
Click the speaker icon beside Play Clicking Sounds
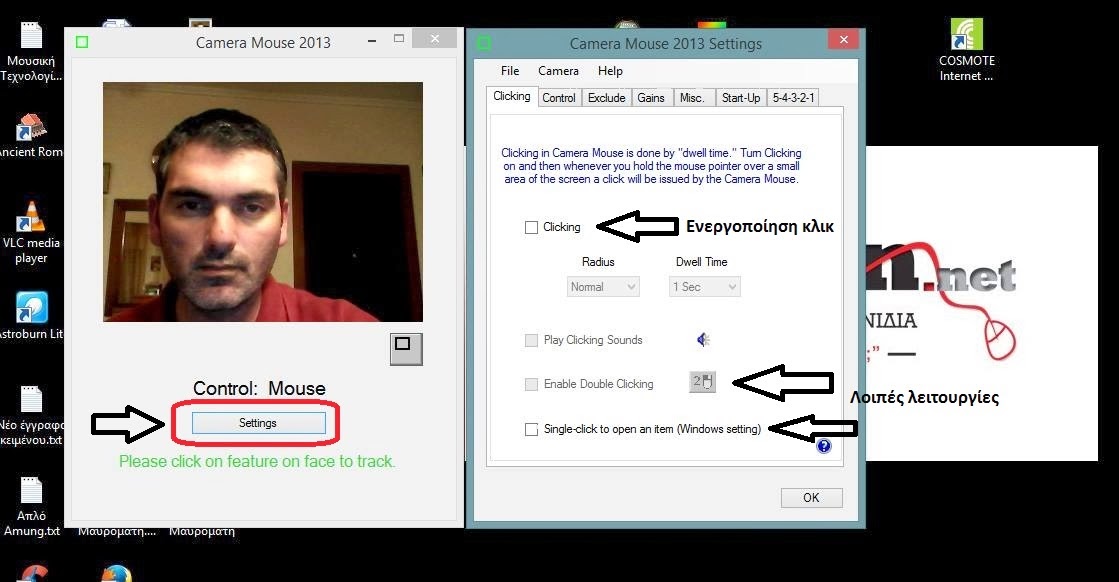click(703, 340)
